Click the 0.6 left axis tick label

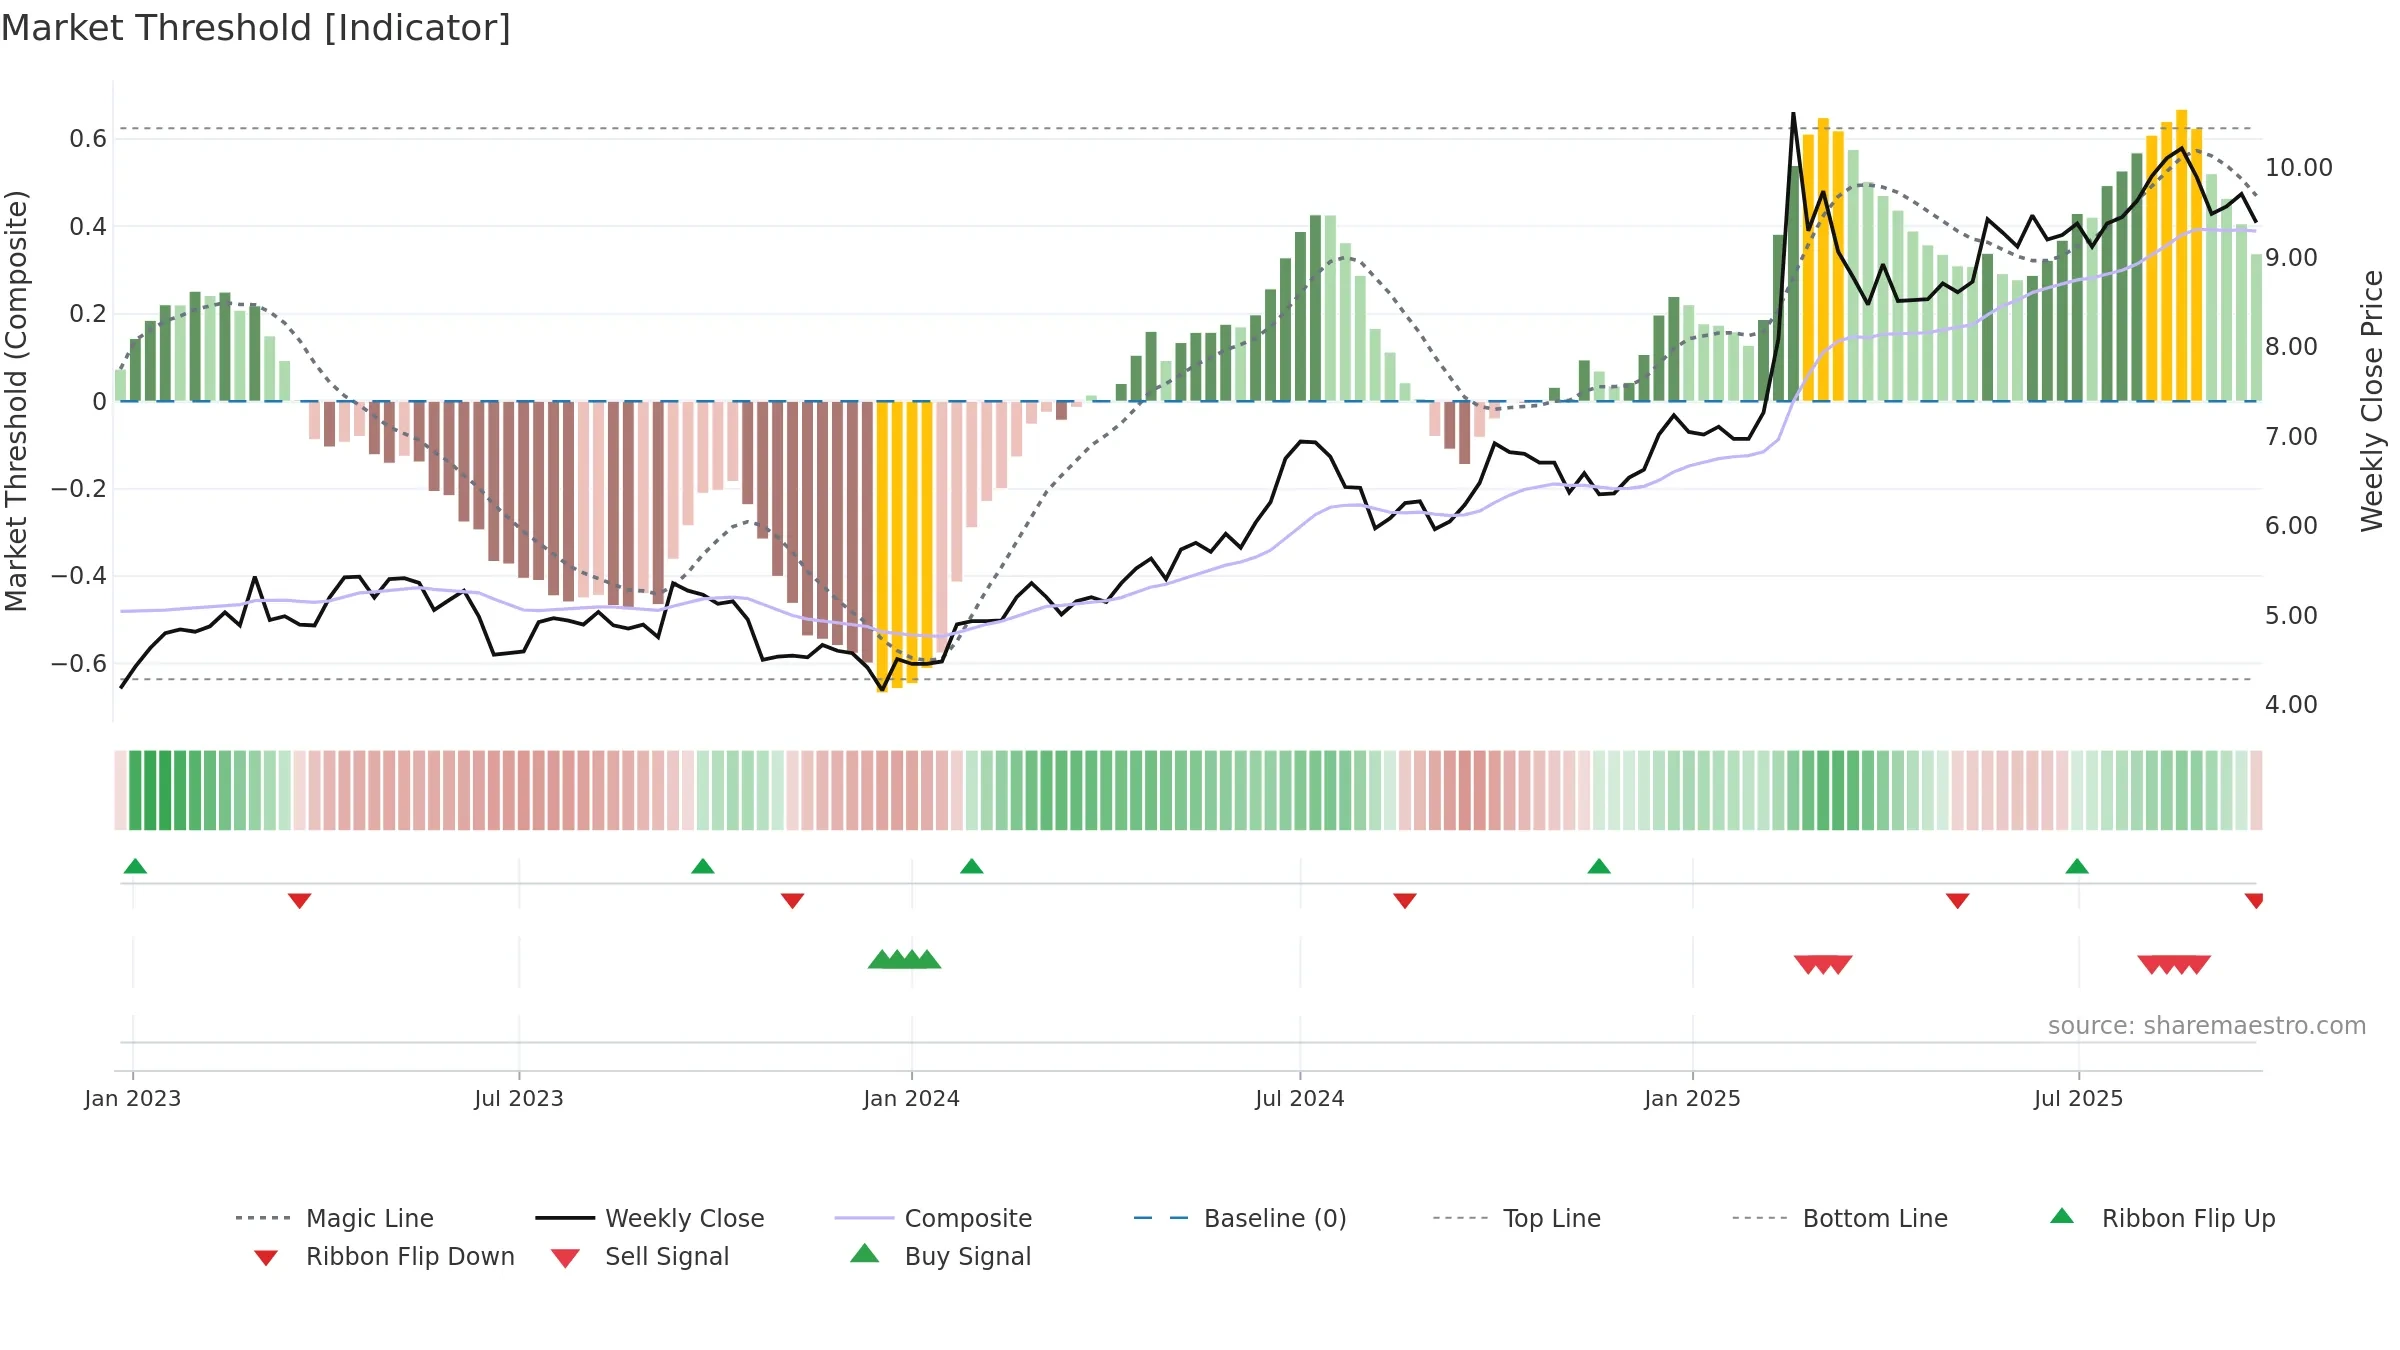[x=88, y=139]
